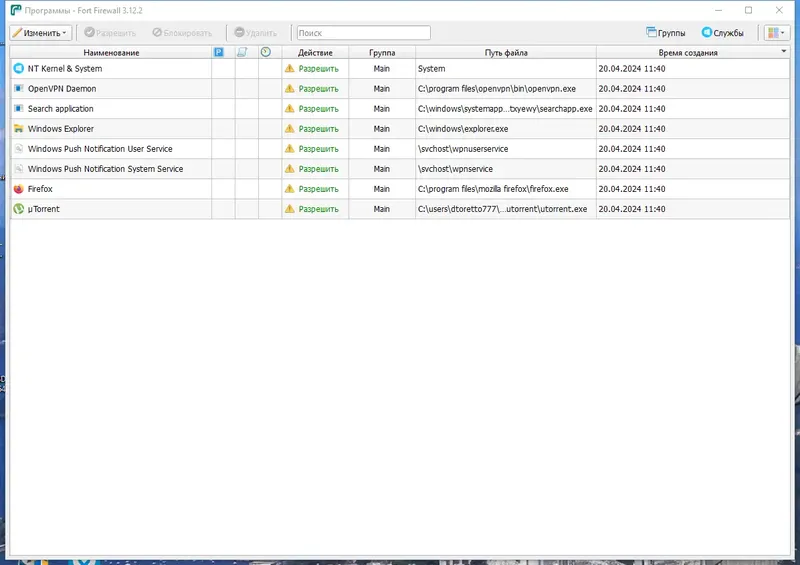
Task: Select the Windows Explorer row name
Action: [61, 129]
